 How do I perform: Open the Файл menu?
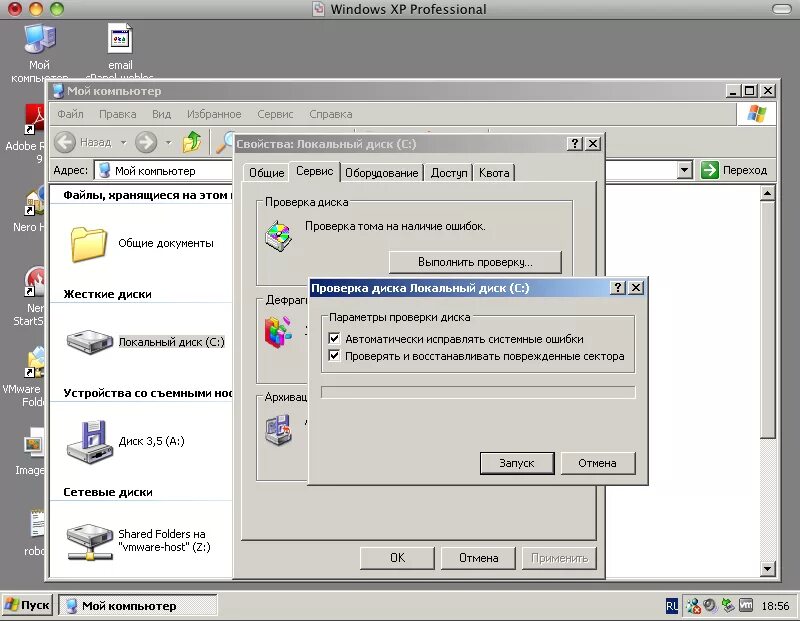70,114
